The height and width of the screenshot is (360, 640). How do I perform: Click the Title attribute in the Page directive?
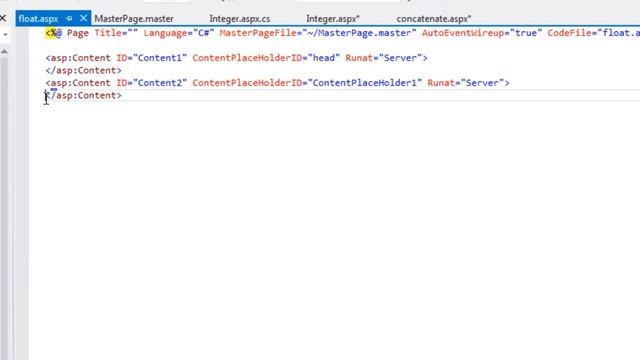pos(108,33)
